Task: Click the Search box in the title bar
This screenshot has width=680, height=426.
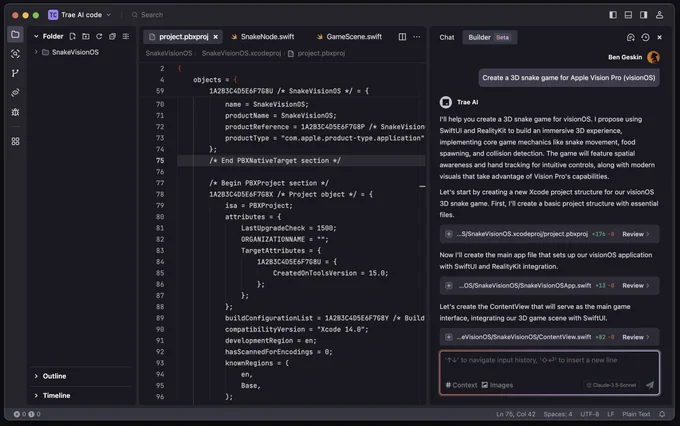Action: (x=148, y=15)
